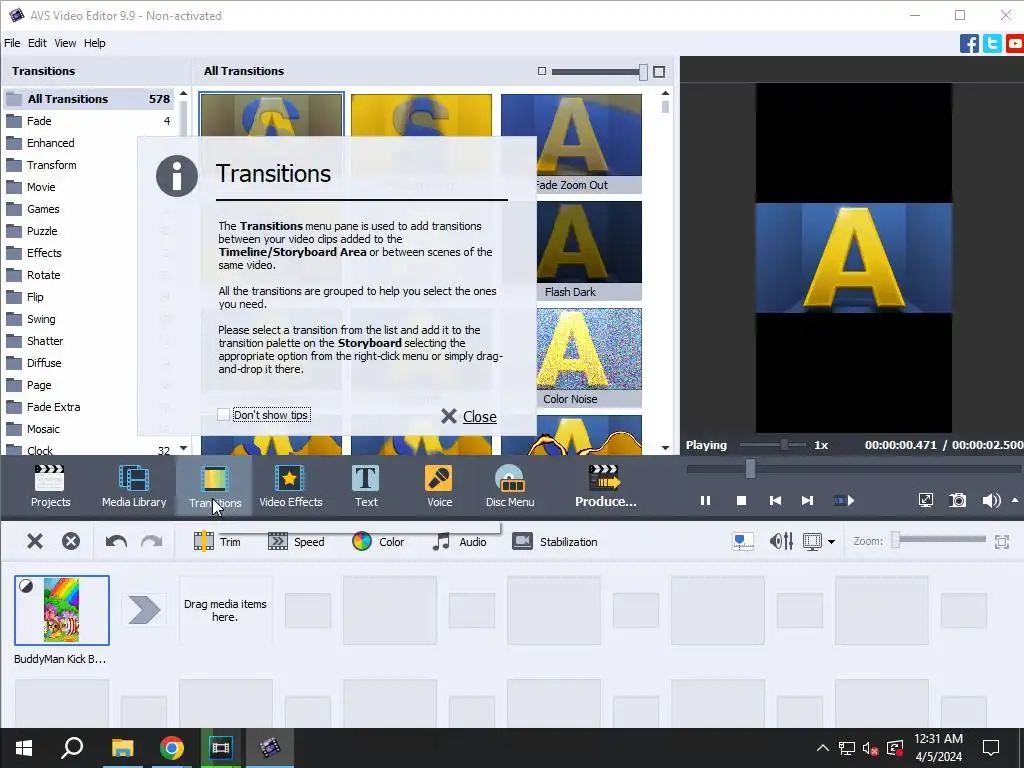Click the Produce button
The width and height of the screenshot is (1024, 768).
point(605,486)
